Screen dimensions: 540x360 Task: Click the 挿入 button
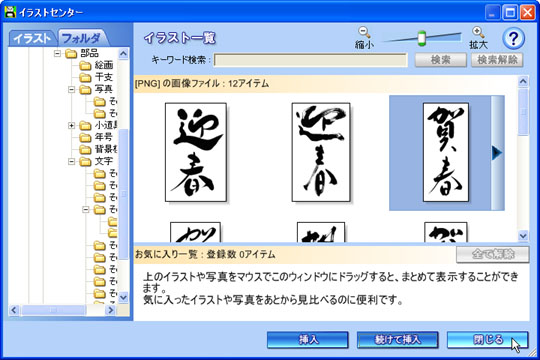(x=308, y=340)
